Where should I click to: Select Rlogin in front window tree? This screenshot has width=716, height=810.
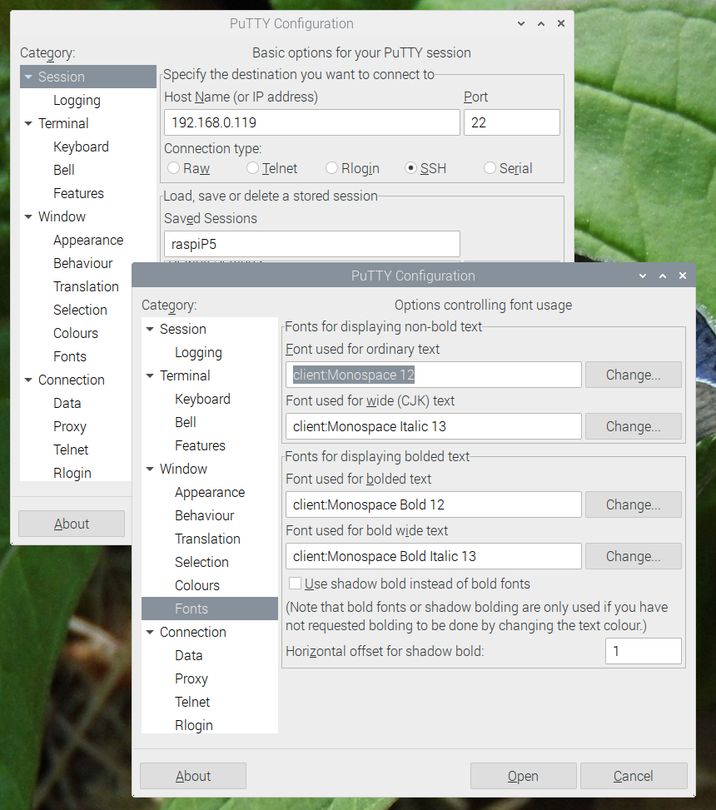194,725
